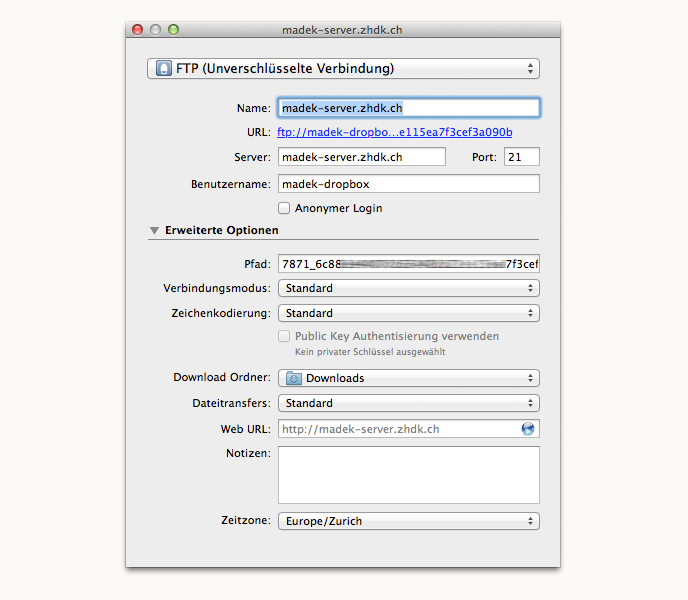Click the Pfad path field
Viewport: 688px width, 600px height.
pyautogui.click(x=408, y=264)
